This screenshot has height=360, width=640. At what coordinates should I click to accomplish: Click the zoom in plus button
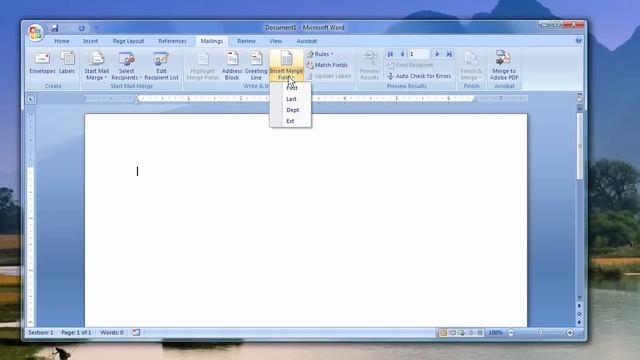pyautogui.click(x=570, y=333)
